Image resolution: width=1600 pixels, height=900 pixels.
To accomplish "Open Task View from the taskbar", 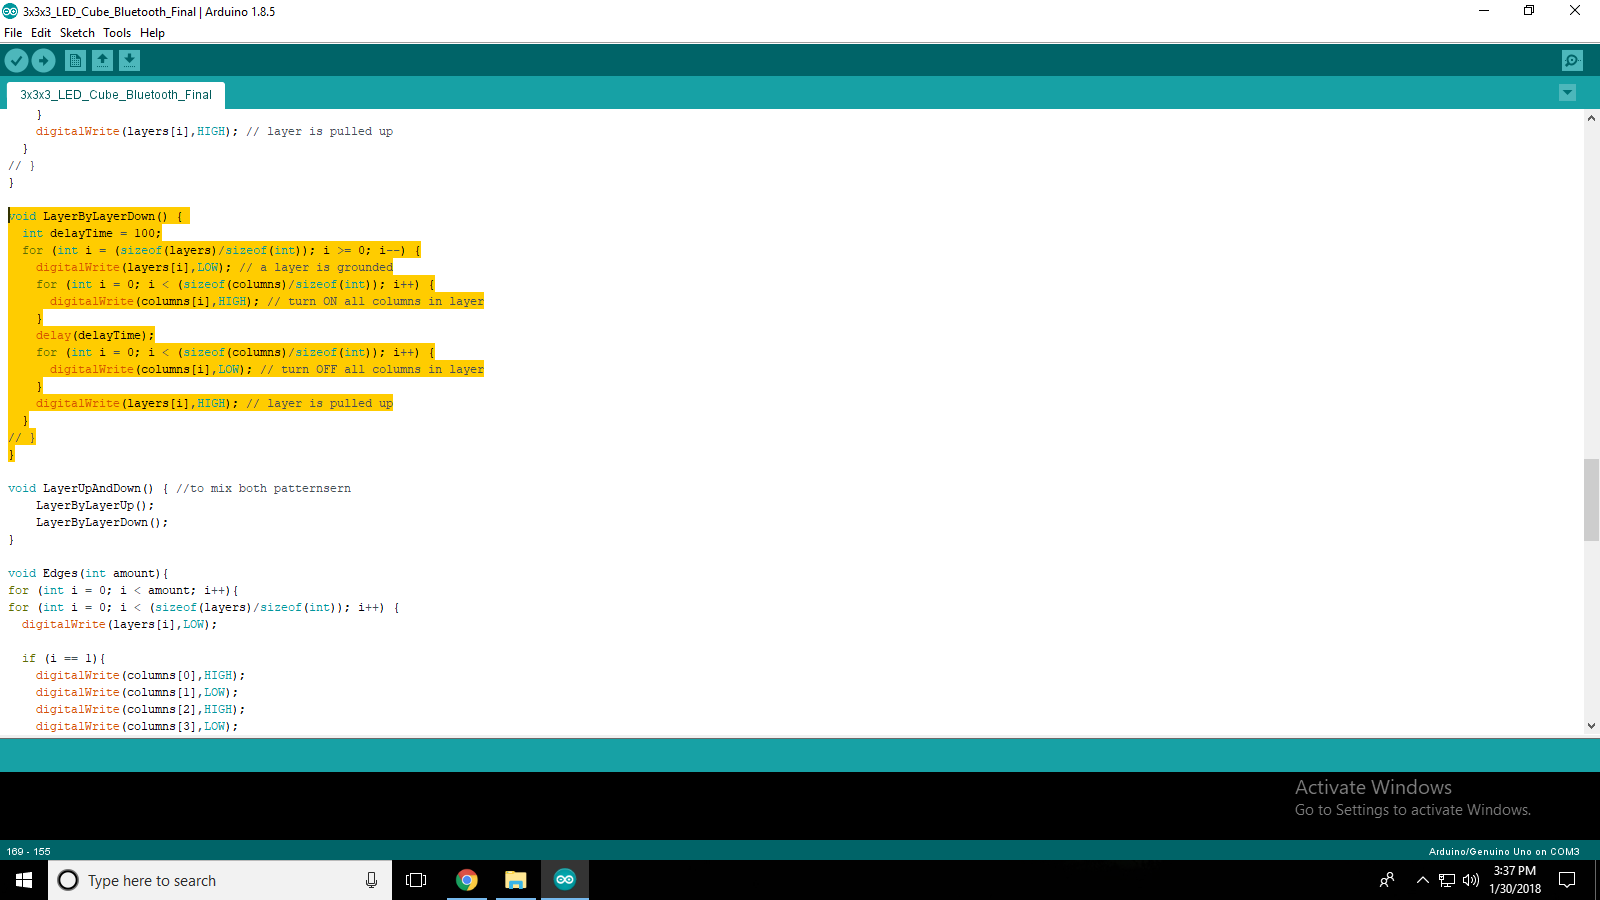I will point(416,880).
